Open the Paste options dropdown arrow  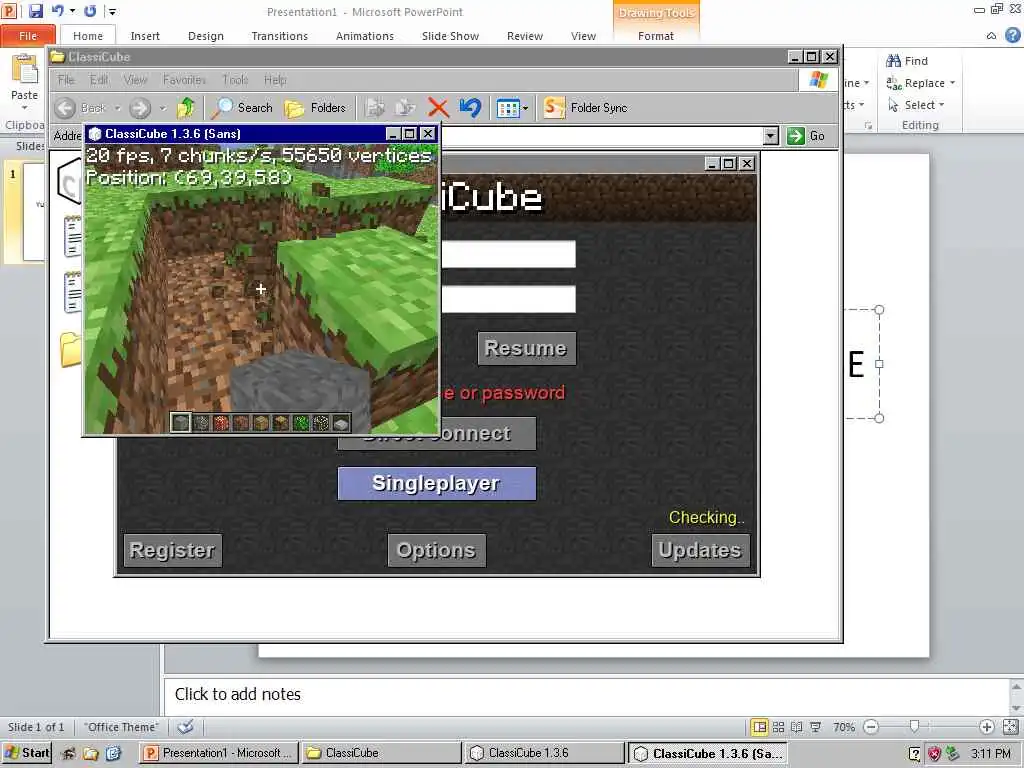[x=25, y=108]
